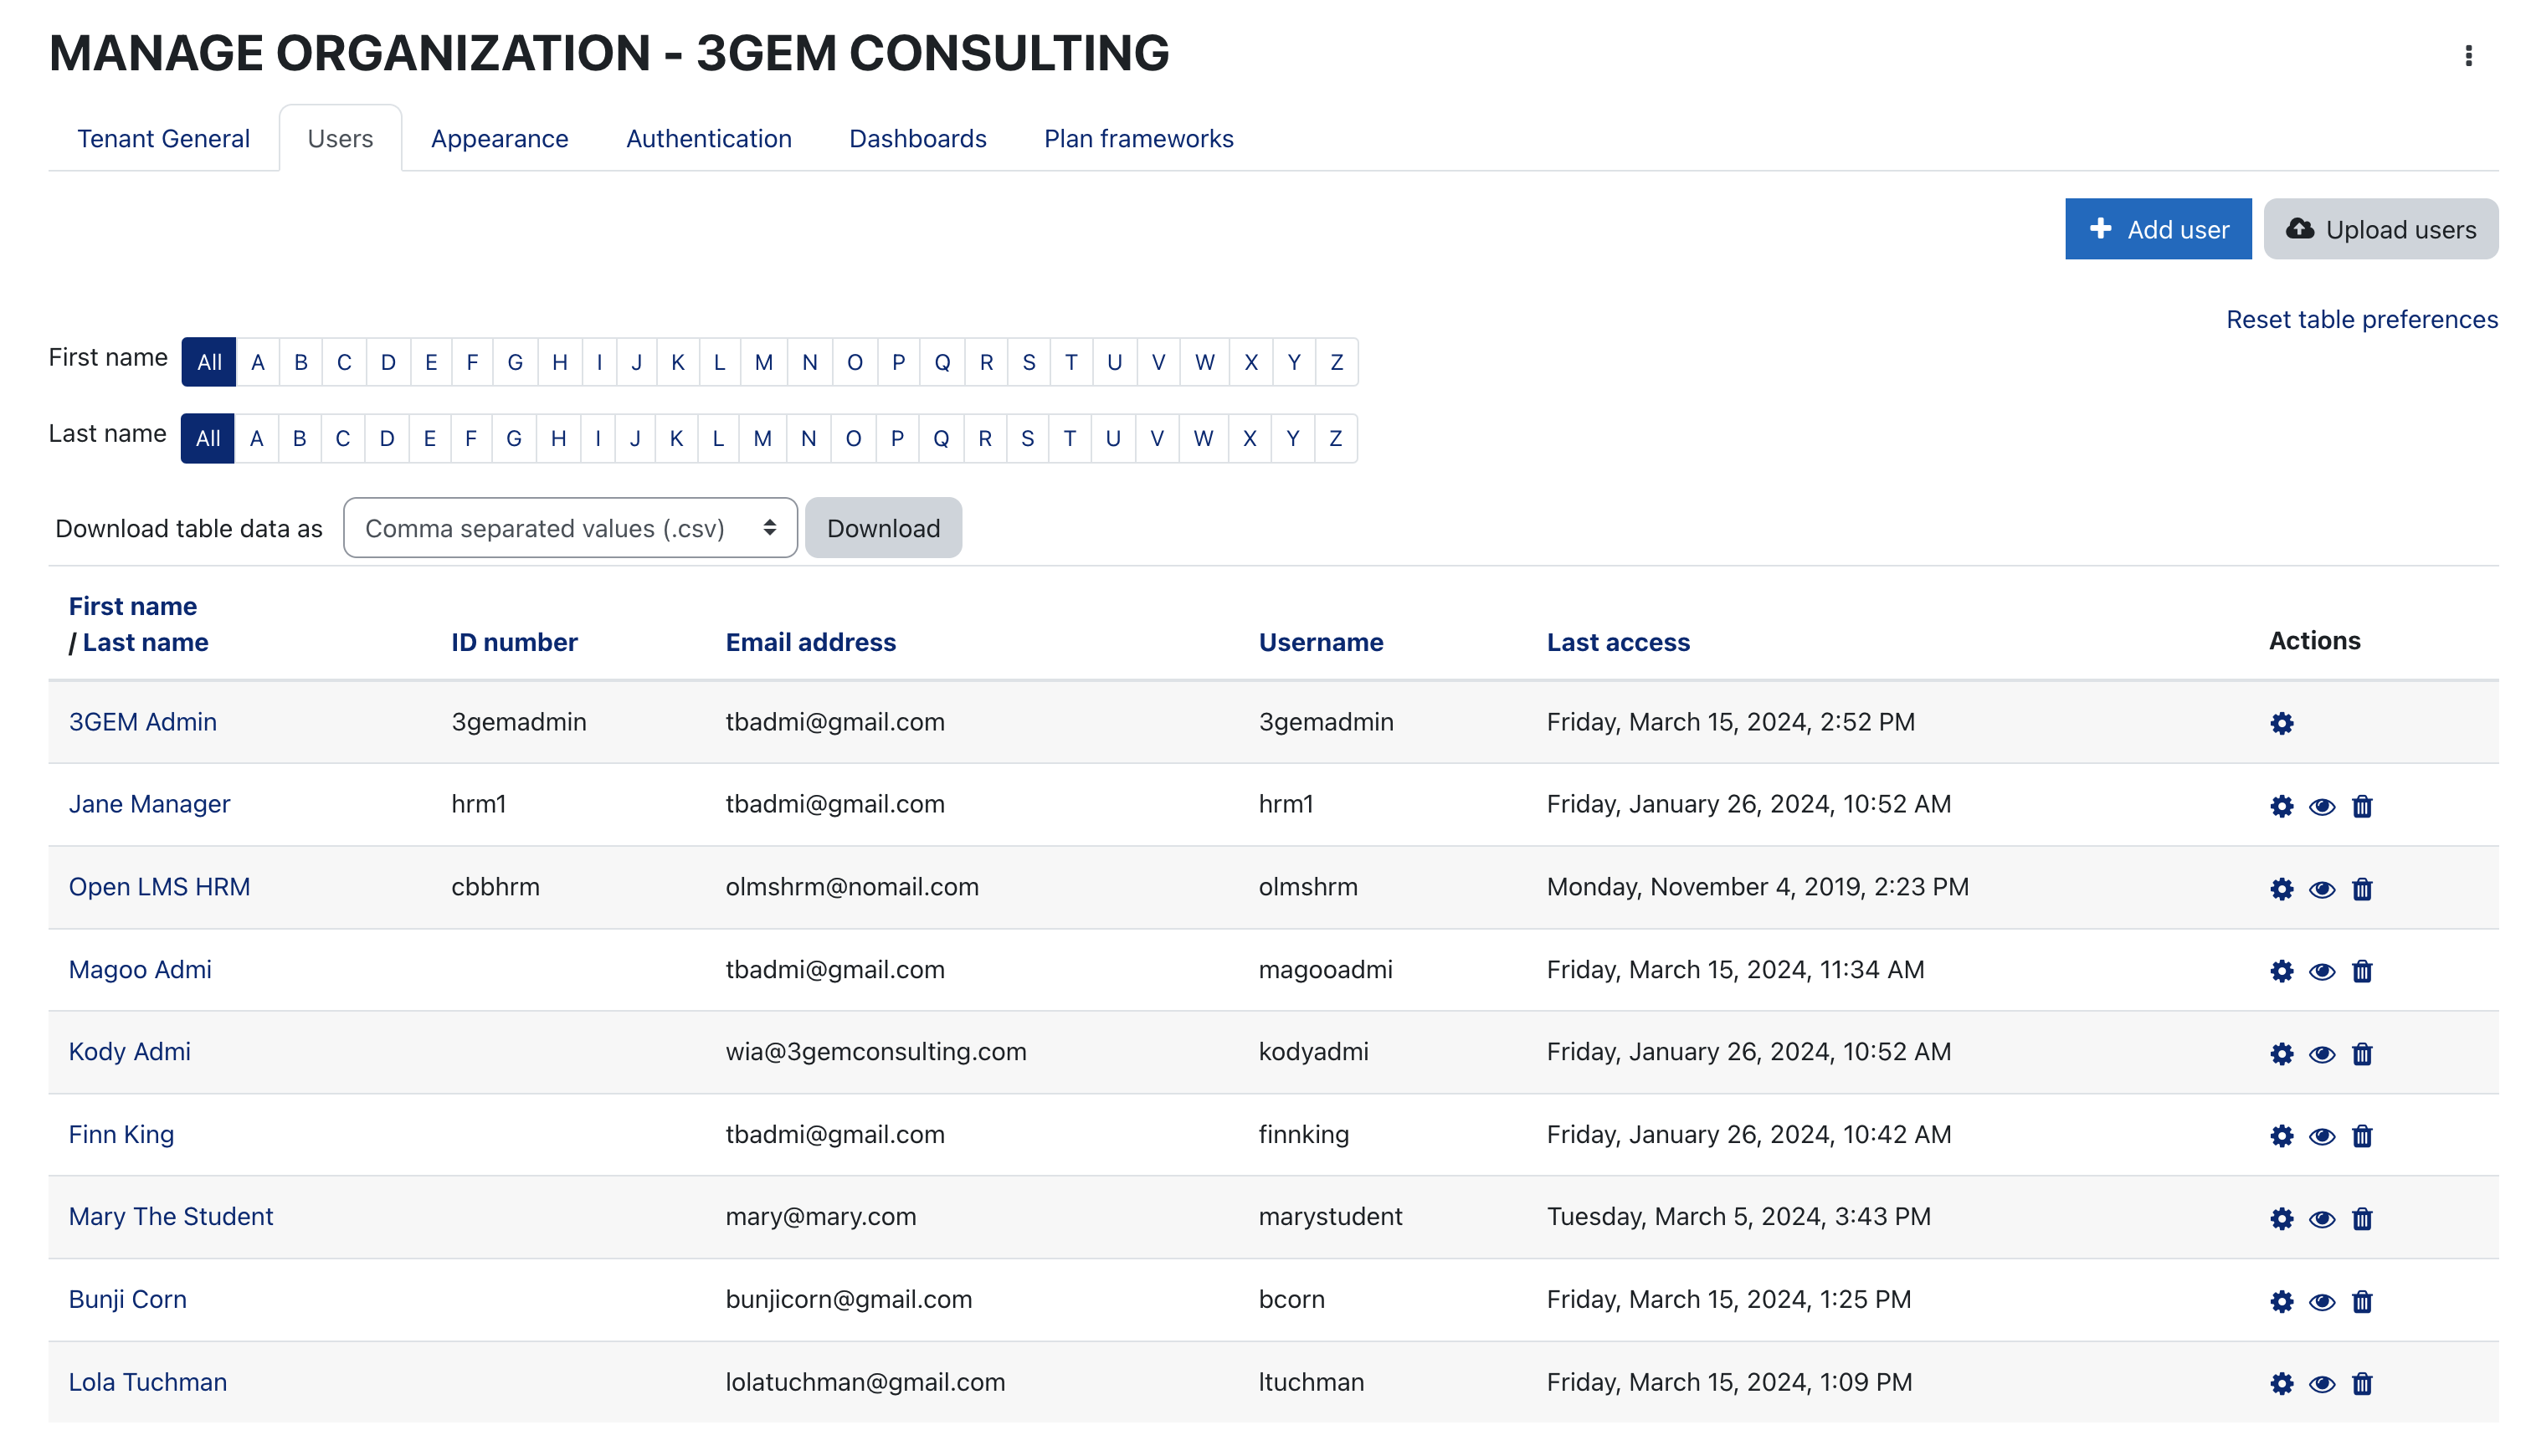
Task: Click gear icon for Lola Tuchman
Action: point(2280,1383)
